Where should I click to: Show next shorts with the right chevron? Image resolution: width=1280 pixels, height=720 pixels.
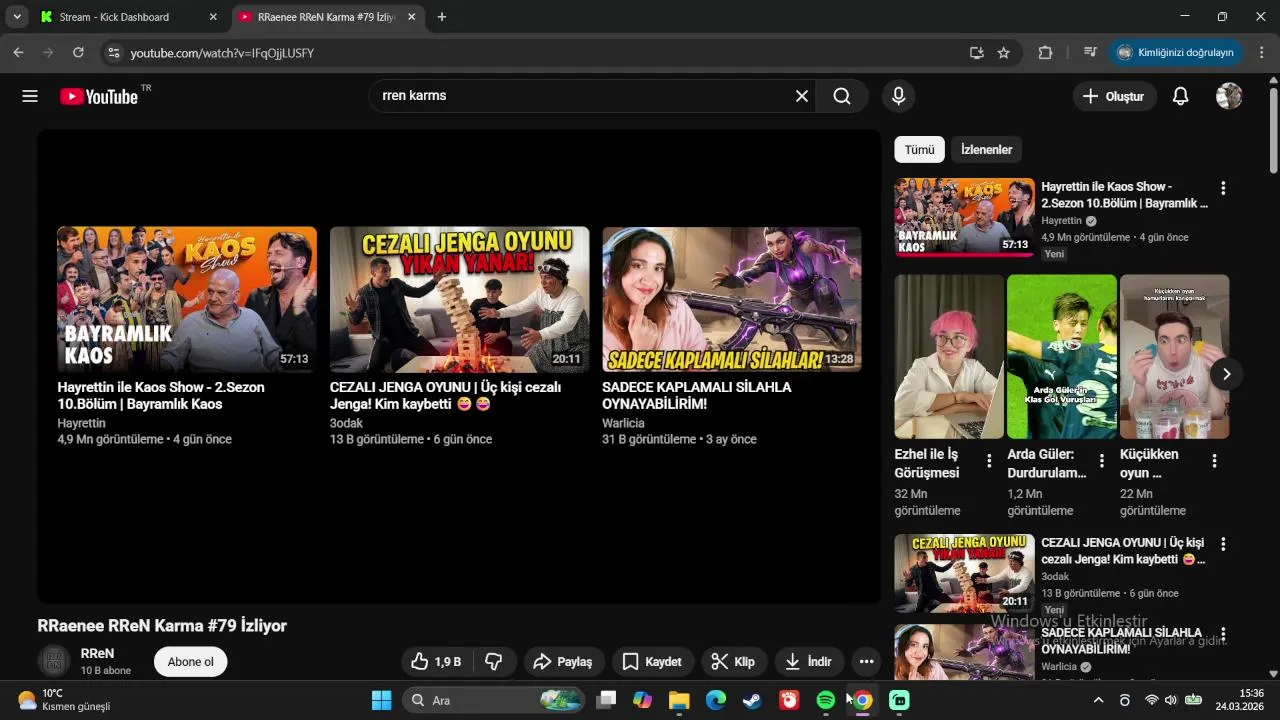tap(1226, 374)
